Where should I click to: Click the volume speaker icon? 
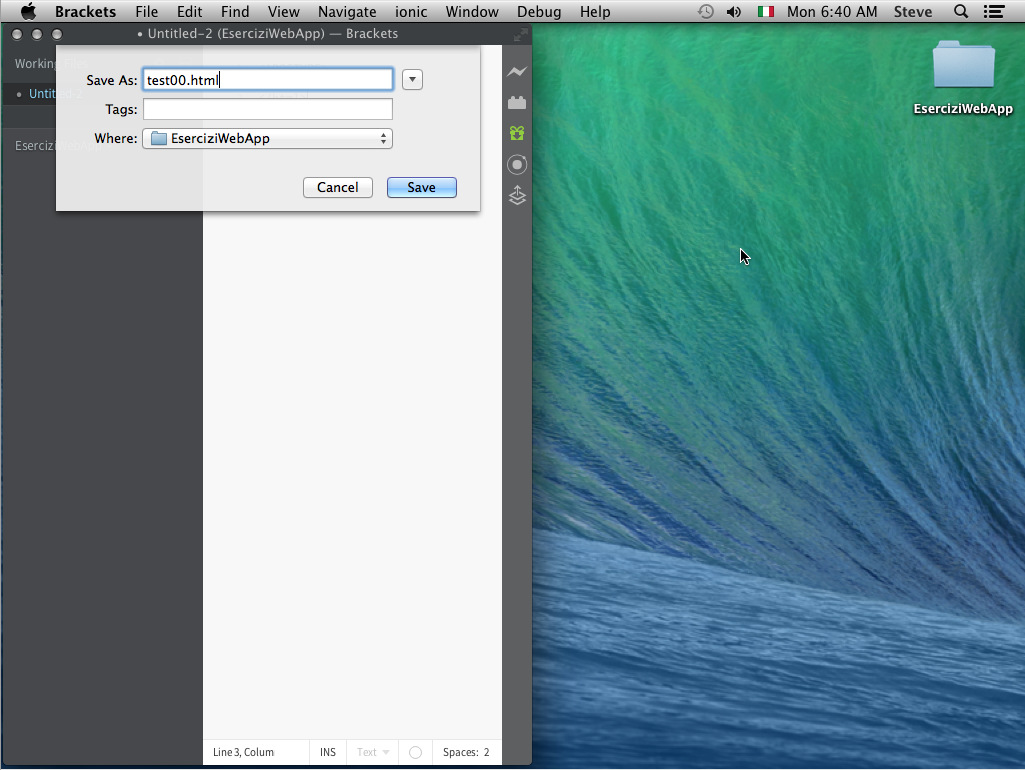[733, 11]
